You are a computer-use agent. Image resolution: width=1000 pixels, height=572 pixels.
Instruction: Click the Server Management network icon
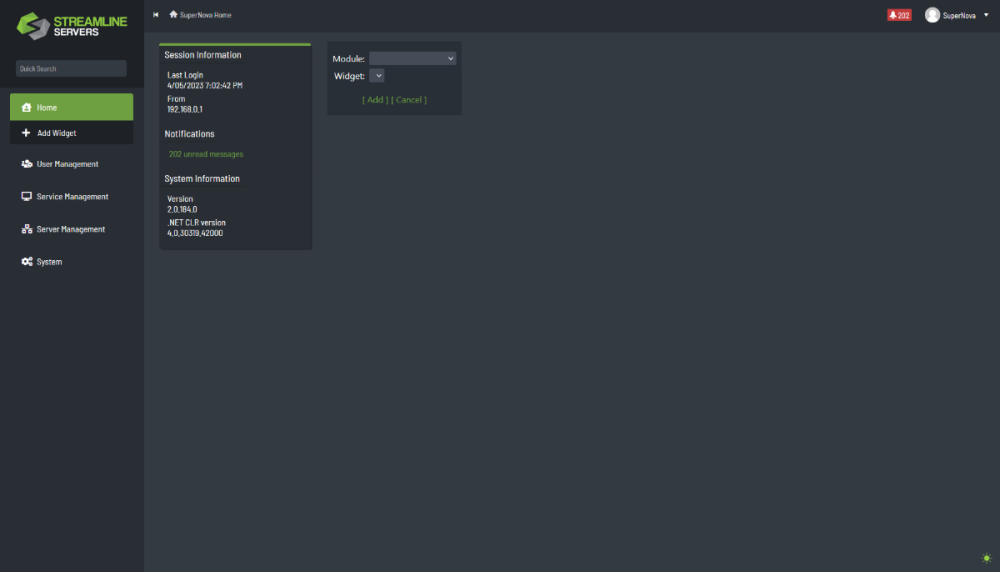[x=27, y=230]
